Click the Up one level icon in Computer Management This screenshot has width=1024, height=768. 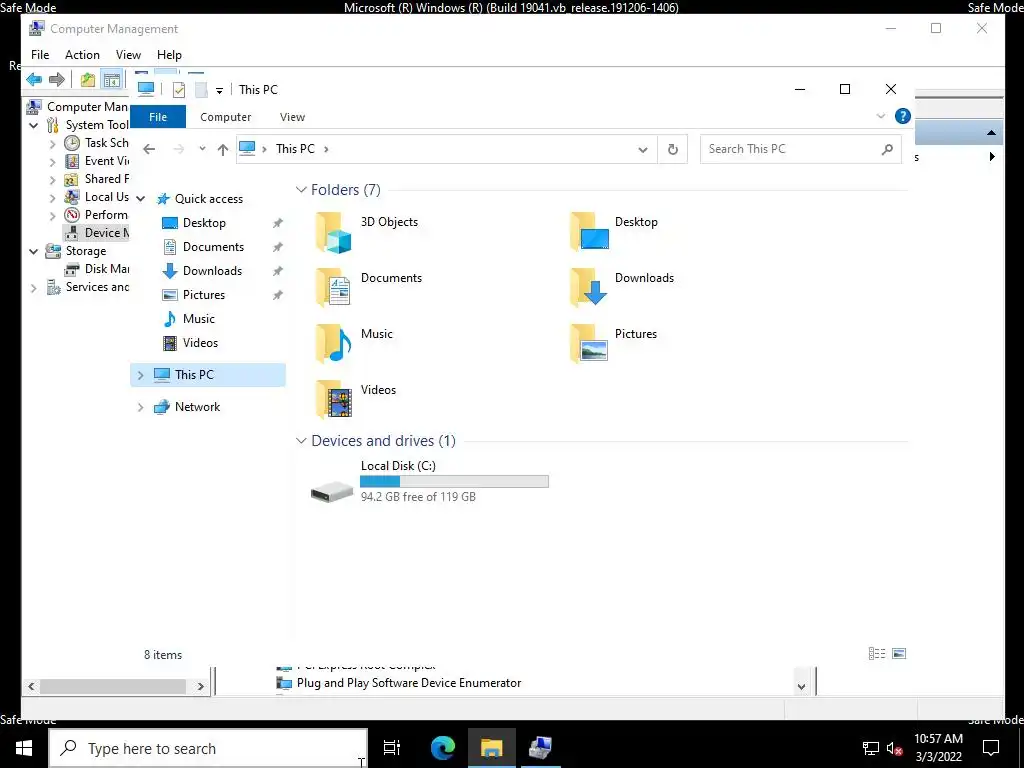[x=88, y=80]
